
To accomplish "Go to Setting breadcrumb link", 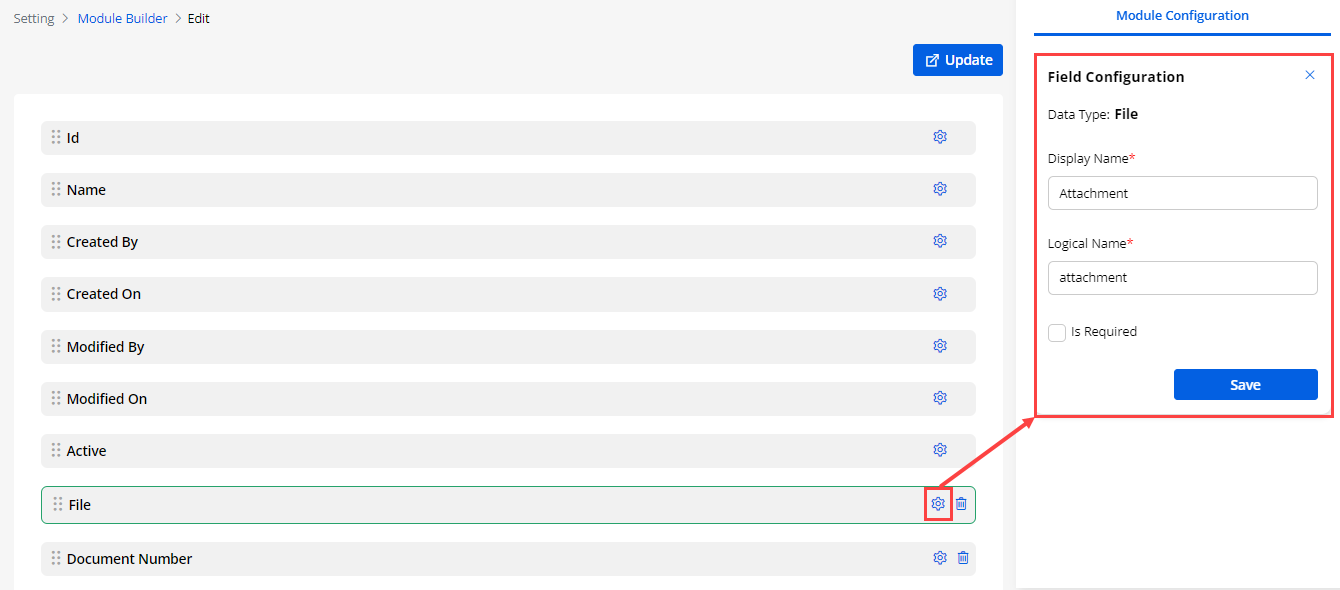I will [x=34, y=19].
